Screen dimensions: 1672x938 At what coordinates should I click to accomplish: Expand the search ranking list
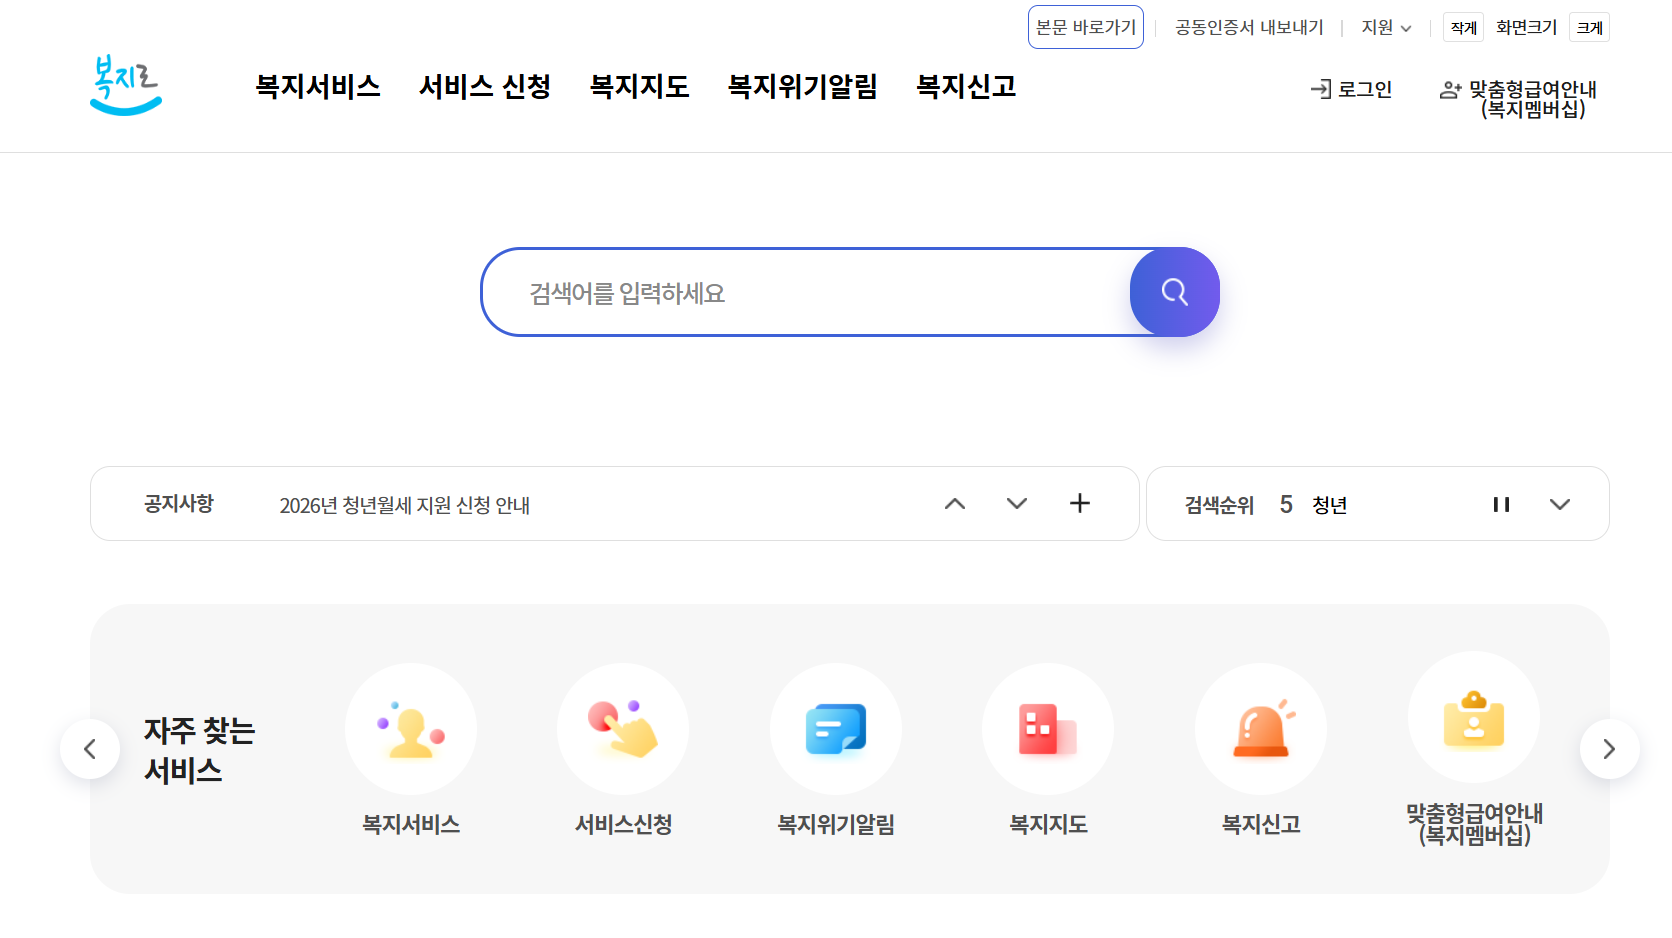[1560, 504]
